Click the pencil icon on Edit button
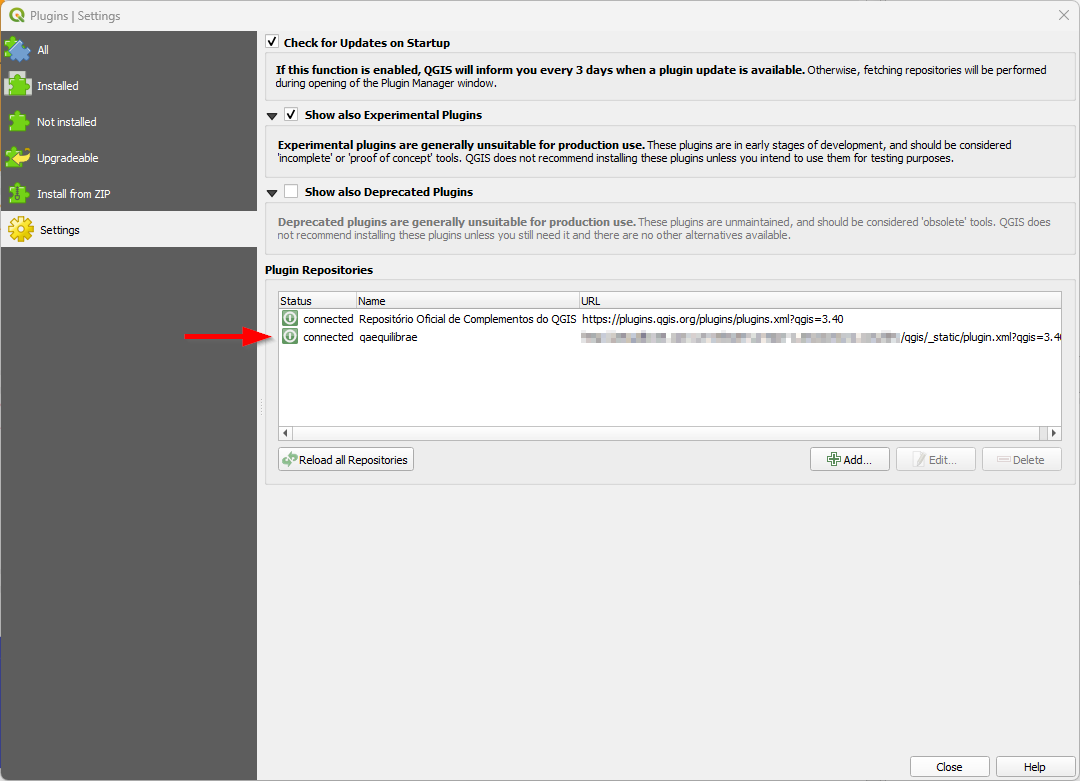 click(x=918, y=459)
